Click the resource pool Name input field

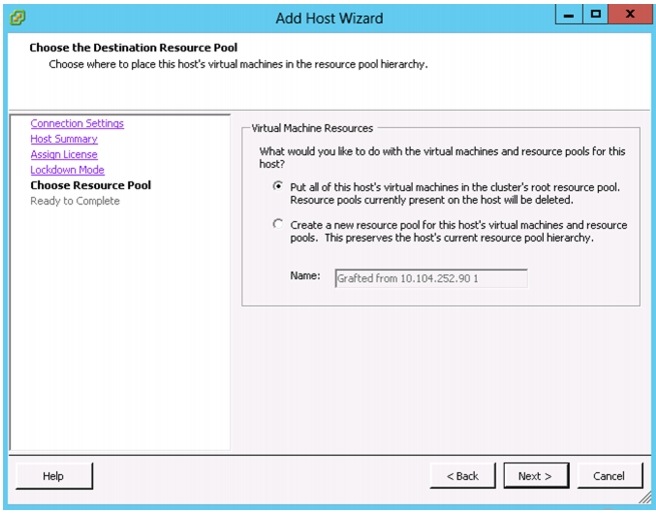coord(431,278)
